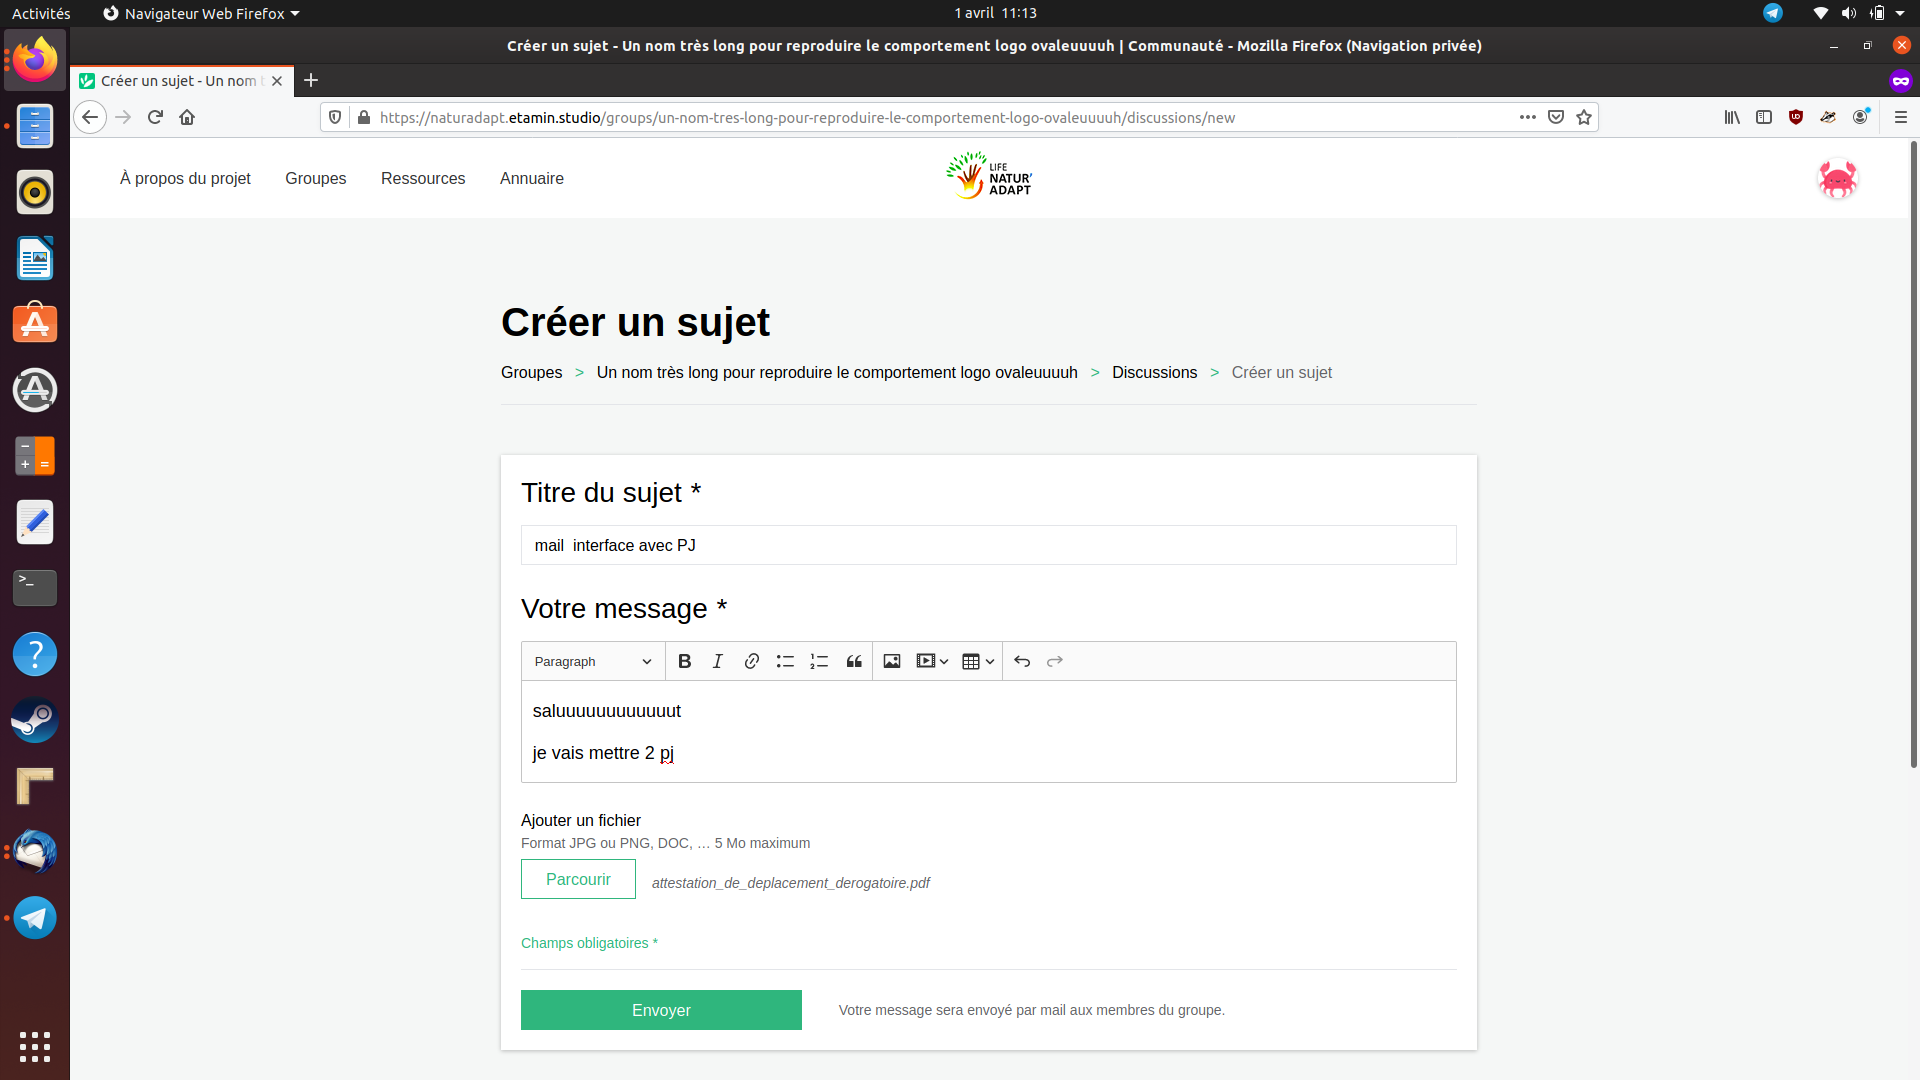The height and width of the screenshot is (1080, 1920).
Task: Insert a link in the message
Action: pos(751,661)
